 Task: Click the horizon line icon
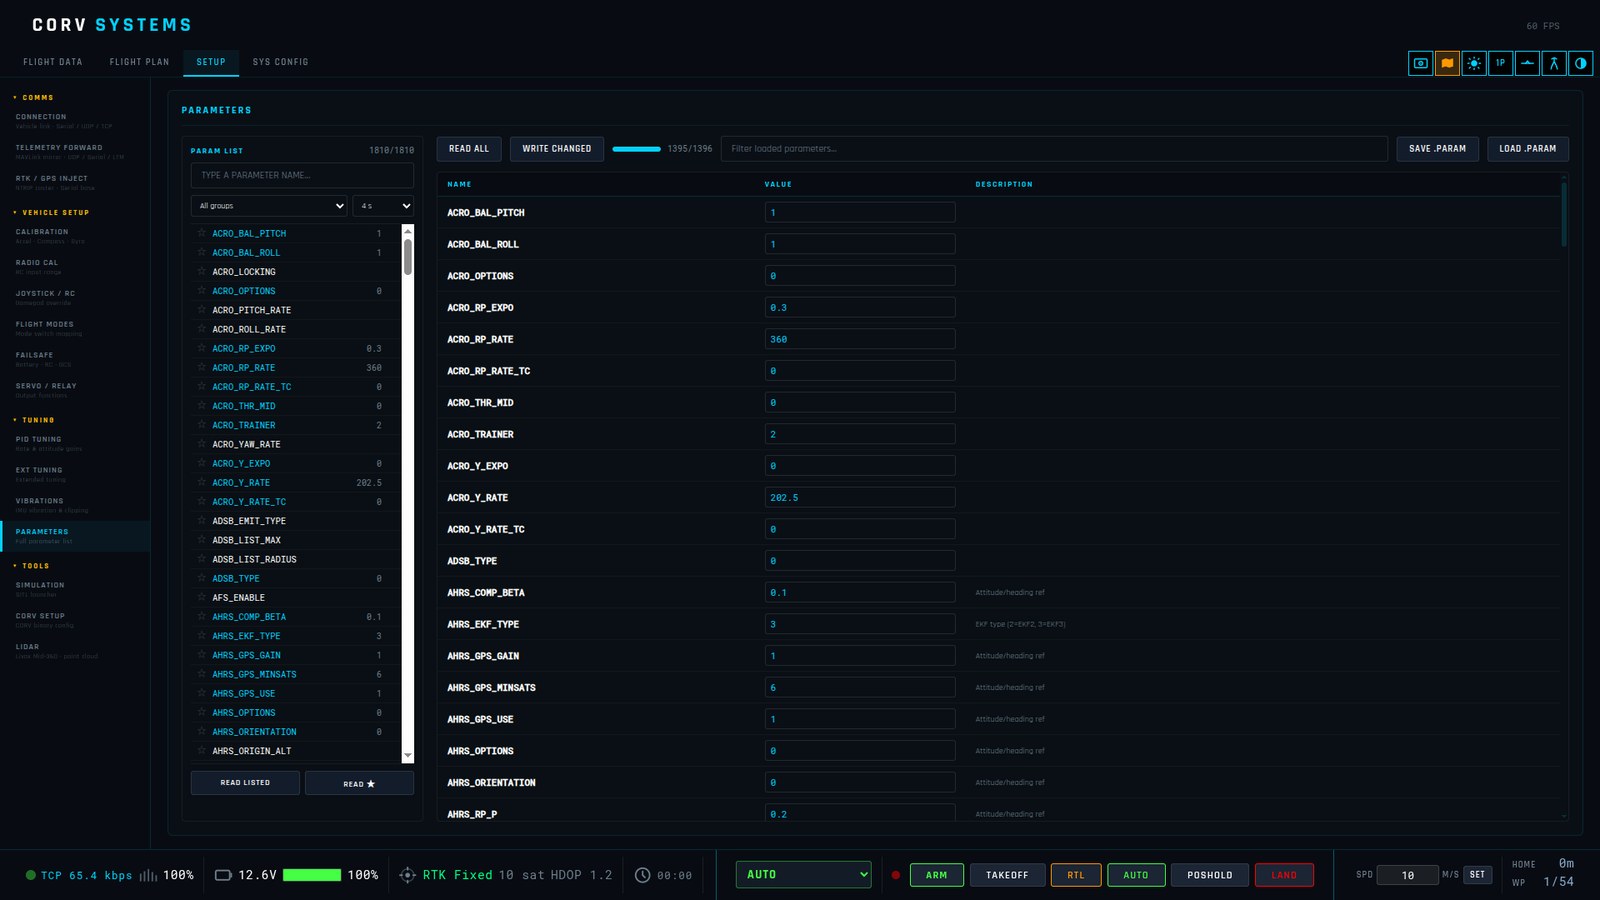1527,63
